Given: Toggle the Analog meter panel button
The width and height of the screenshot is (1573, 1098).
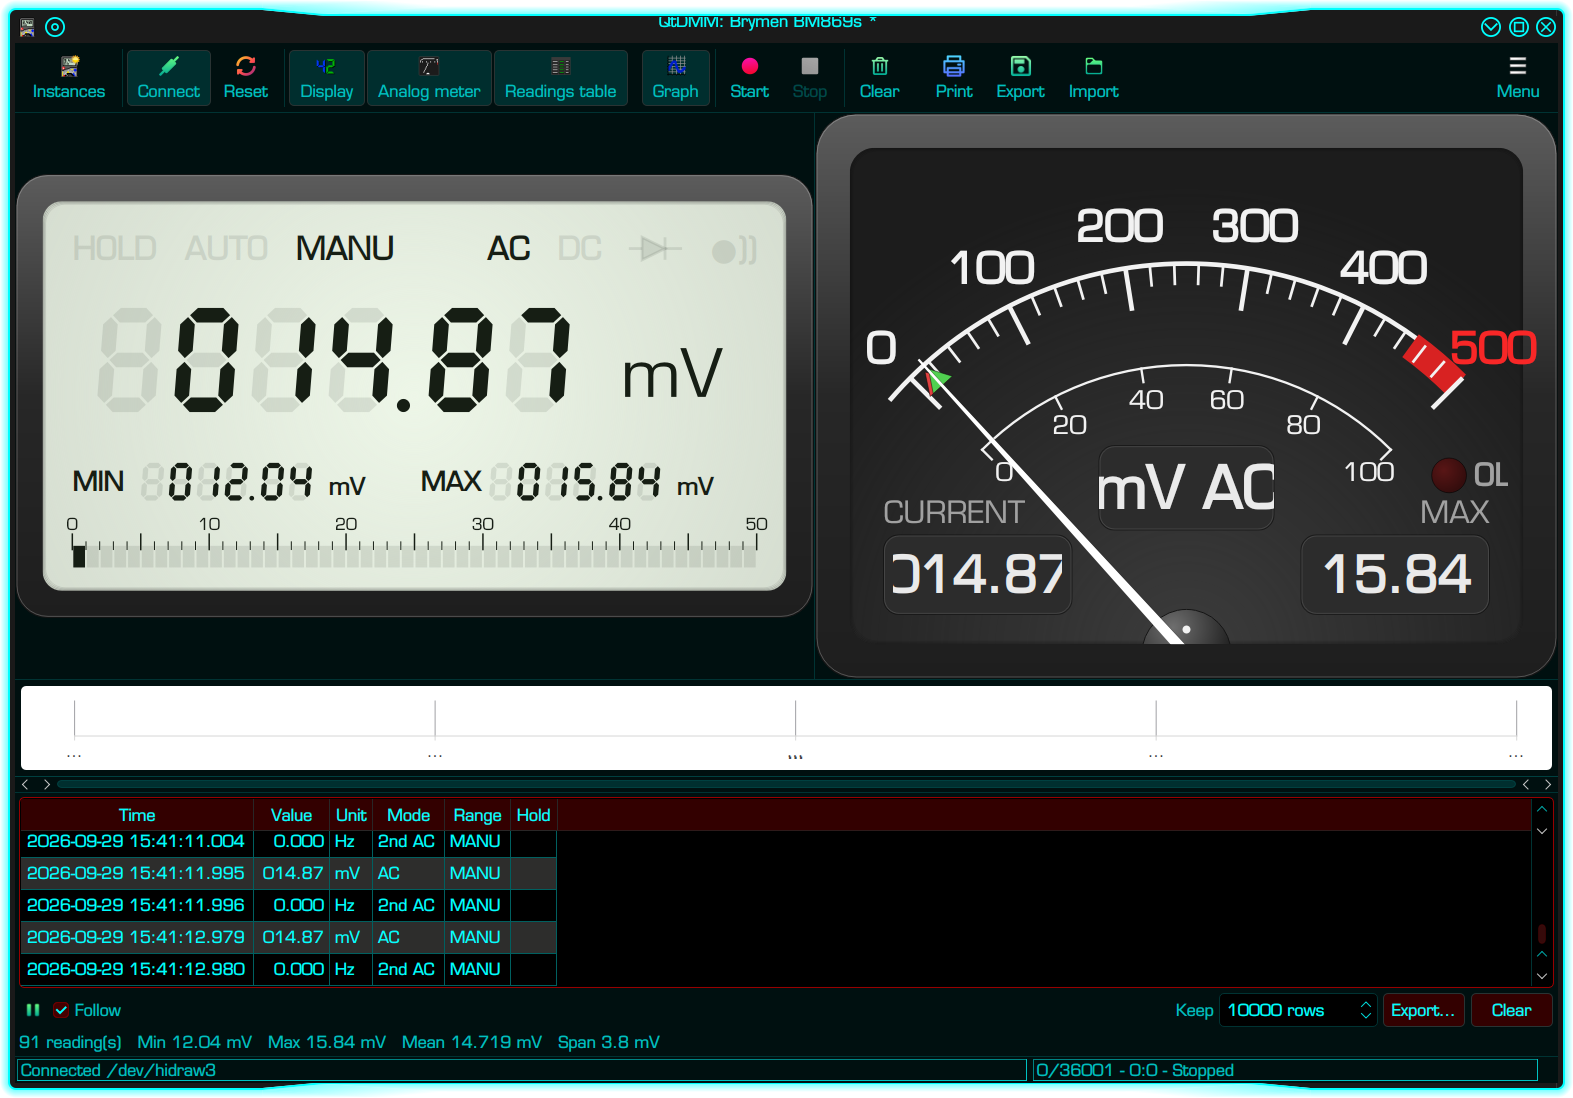Looking at the screenshot, I should coord(429,78).
